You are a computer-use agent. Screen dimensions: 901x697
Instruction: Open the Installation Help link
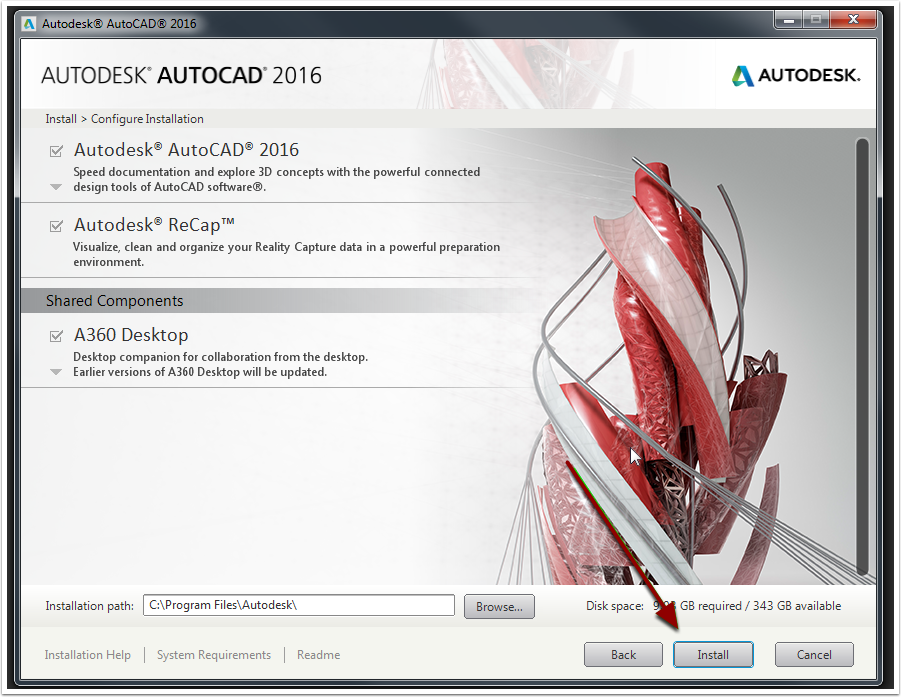click(87, 654)
